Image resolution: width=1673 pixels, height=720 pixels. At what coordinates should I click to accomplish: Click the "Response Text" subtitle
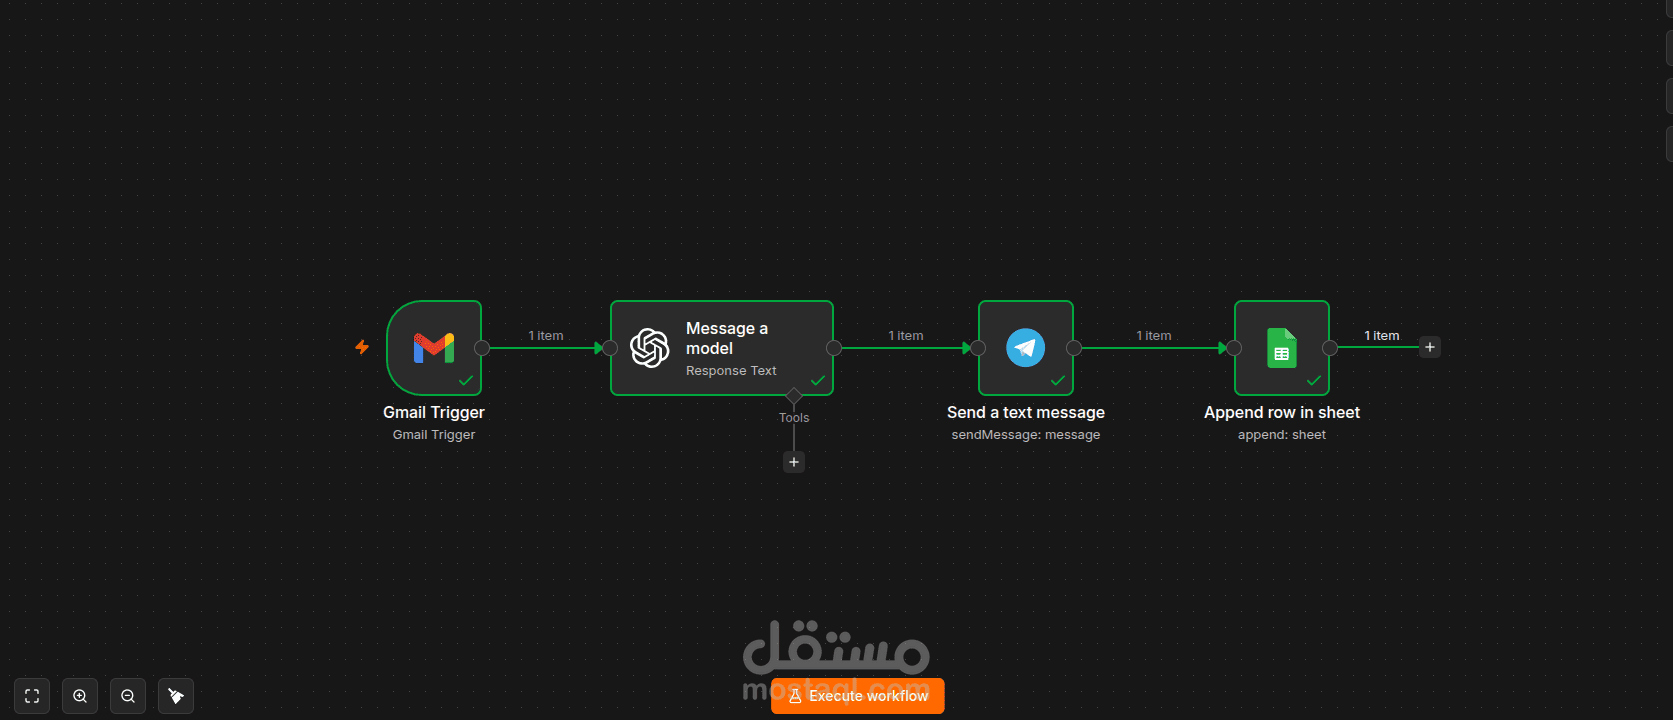(731, 371)
